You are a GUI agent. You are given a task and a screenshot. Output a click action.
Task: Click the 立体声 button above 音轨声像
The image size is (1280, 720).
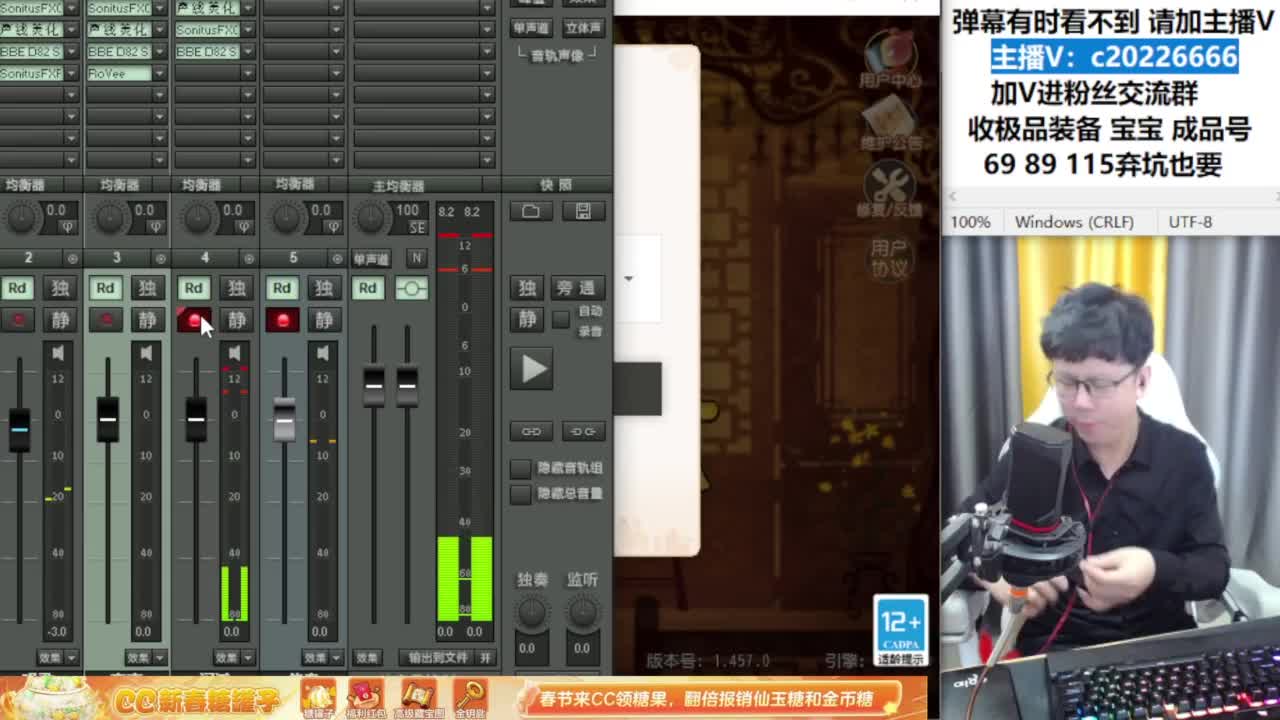coord(583,28)
